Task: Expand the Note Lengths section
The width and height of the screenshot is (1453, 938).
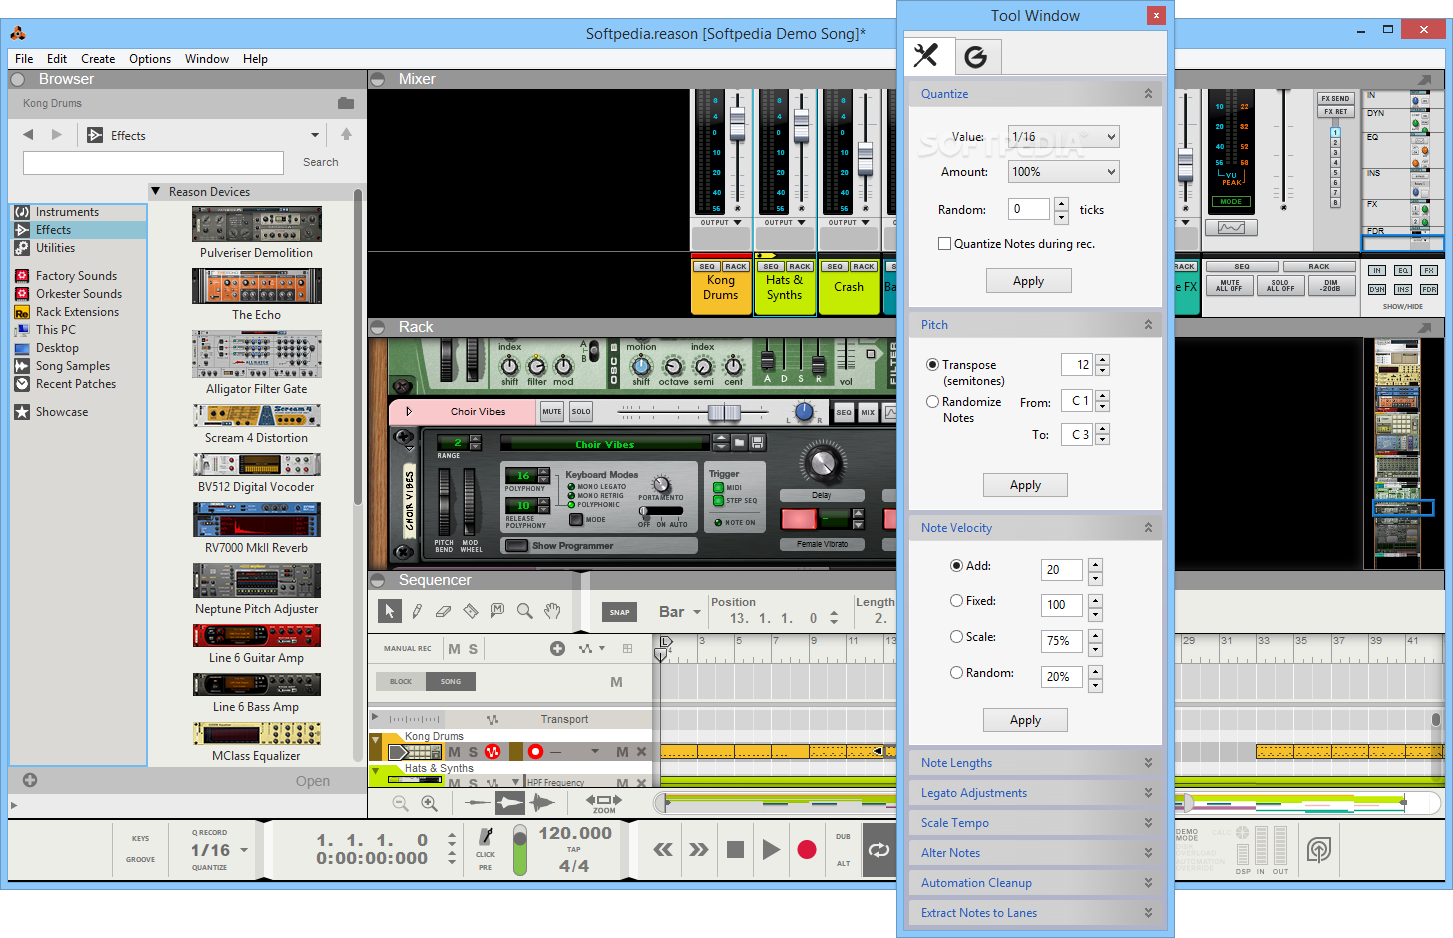Action: 1035,763
